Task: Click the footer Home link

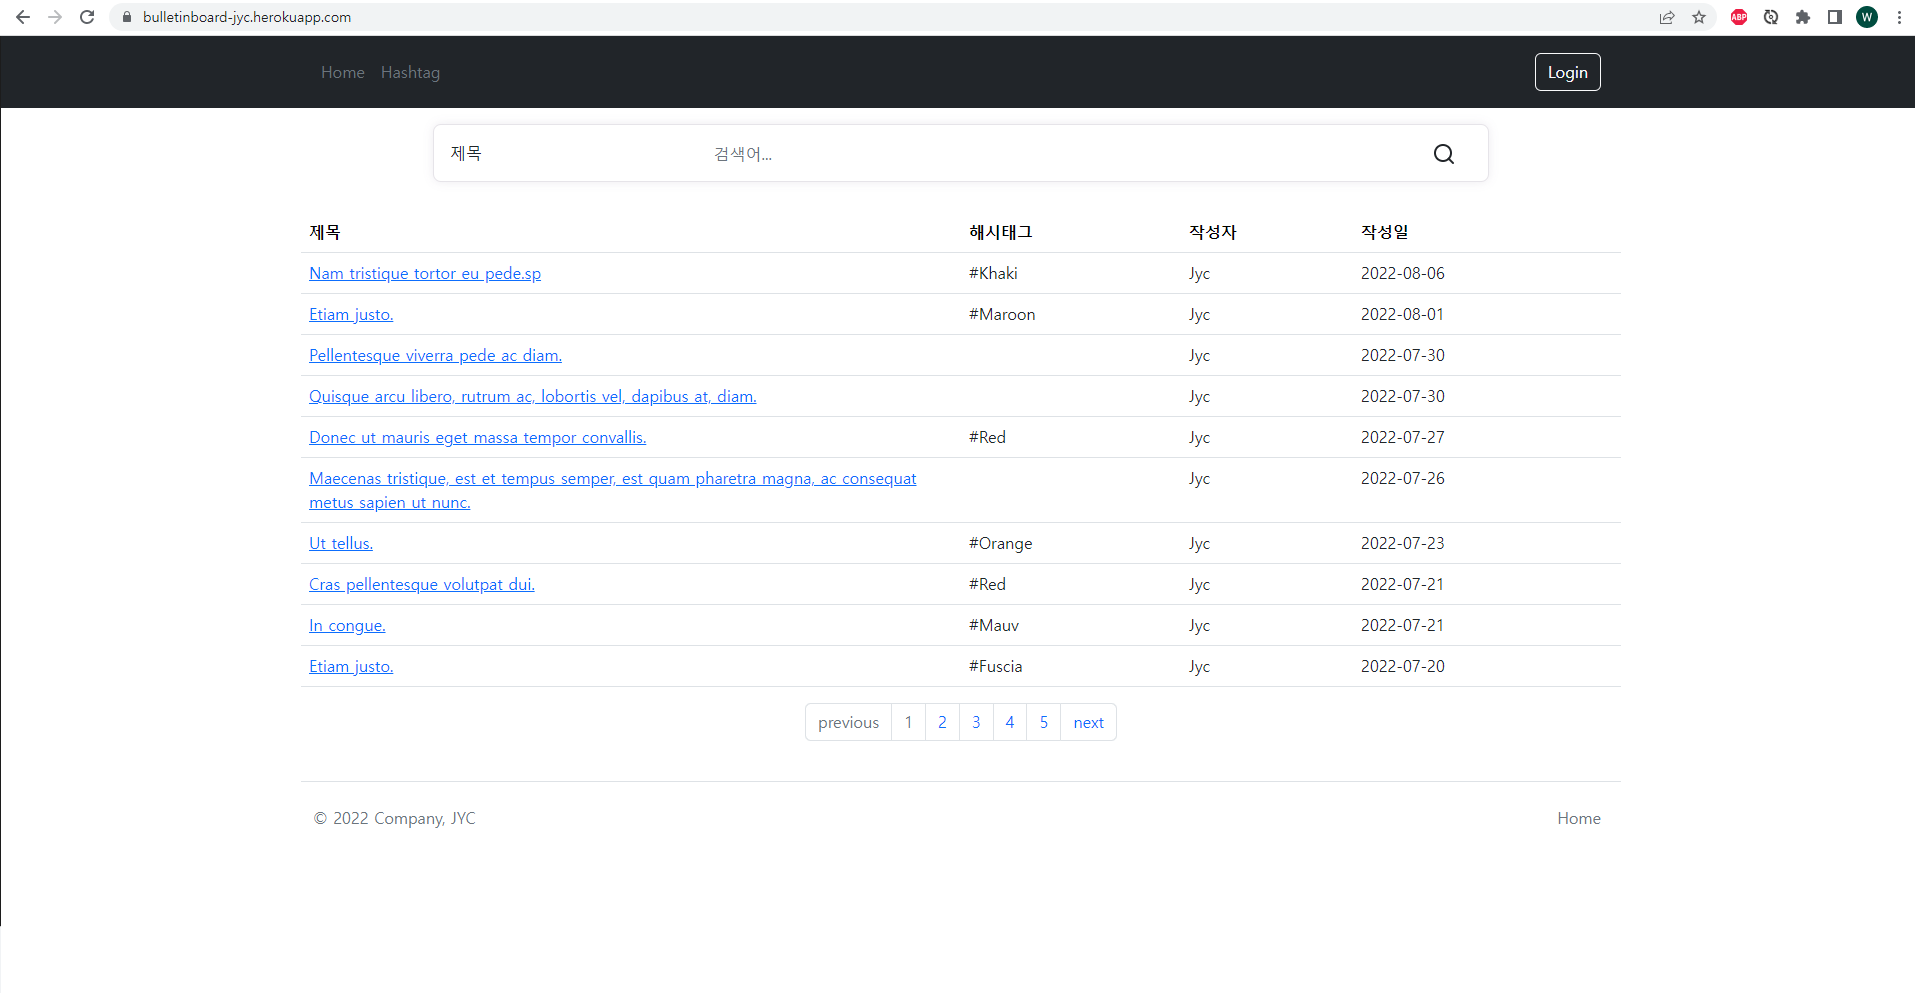Action: point(1578,818)
